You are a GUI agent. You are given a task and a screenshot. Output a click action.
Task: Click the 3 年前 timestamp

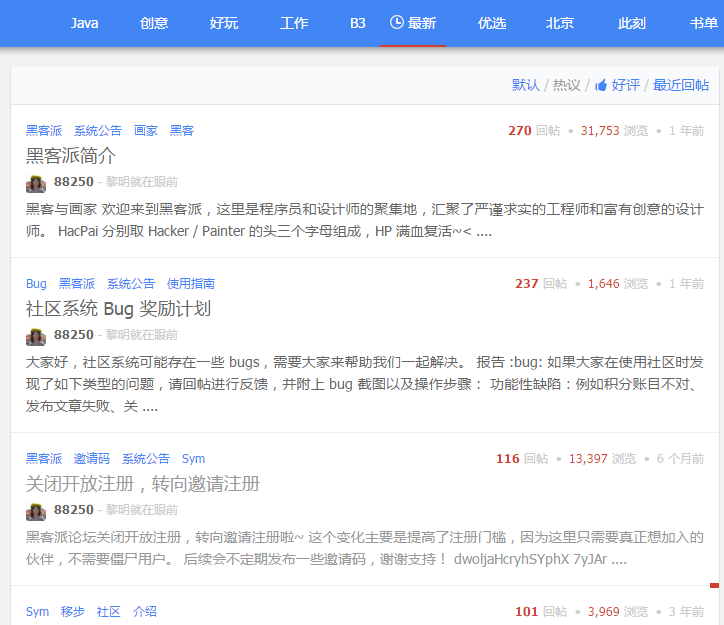point(686,612)
